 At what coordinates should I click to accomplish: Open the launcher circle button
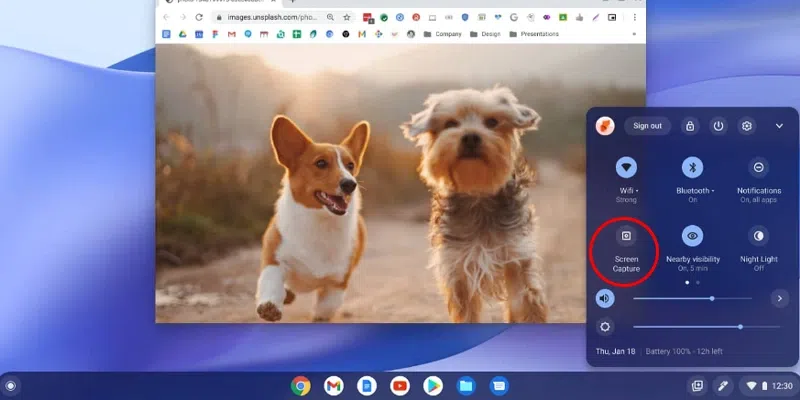coord(10,386)
